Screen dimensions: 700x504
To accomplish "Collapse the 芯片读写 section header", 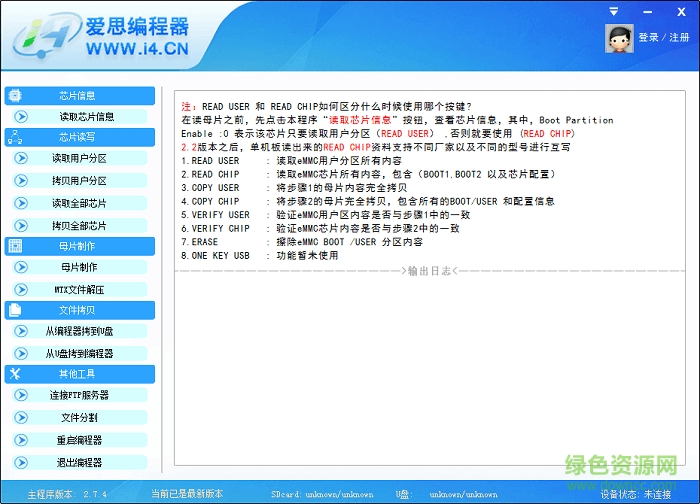I will [79, 137].
